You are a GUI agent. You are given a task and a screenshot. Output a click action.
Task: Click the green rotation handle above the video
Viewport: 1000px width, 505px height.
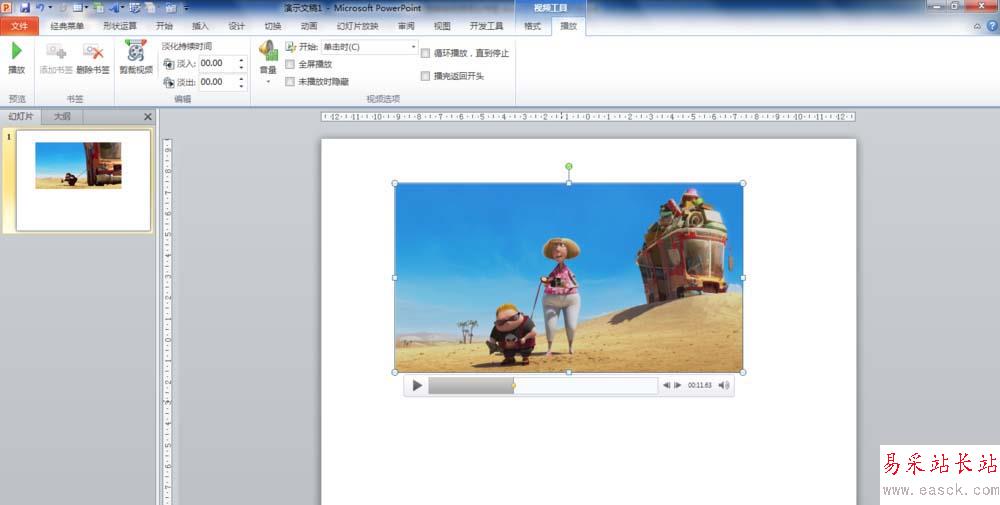click(x=569, y=166)
